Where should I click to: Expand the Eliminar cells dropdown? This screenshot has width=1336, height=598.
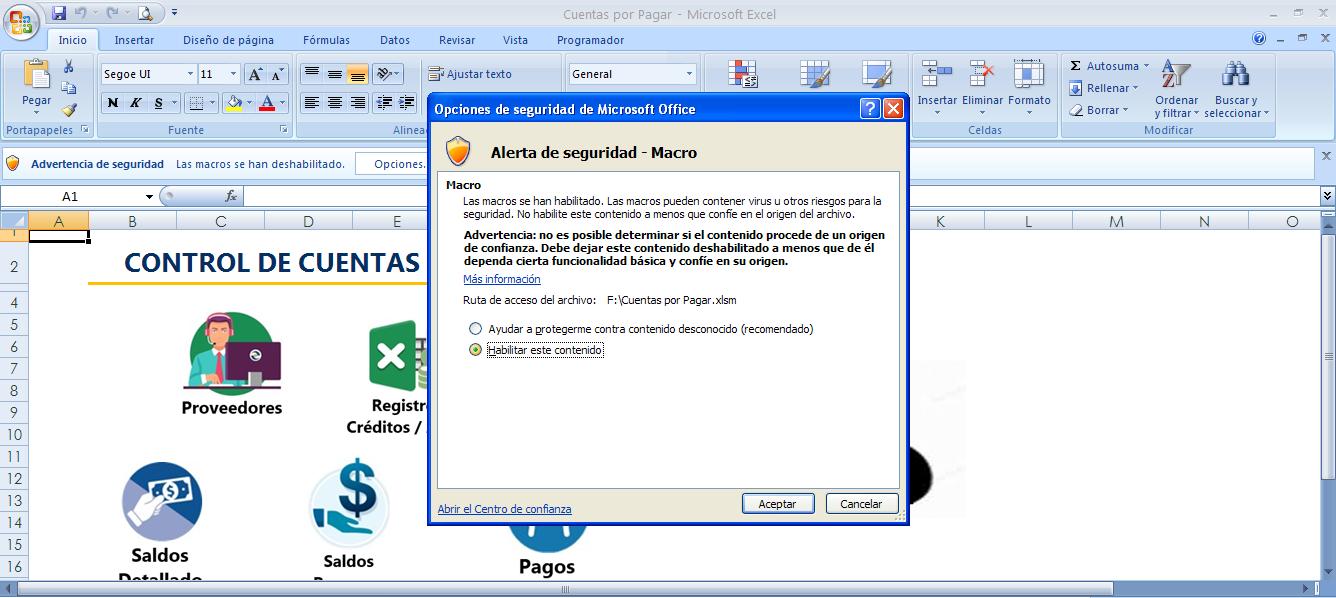(983, 112)
